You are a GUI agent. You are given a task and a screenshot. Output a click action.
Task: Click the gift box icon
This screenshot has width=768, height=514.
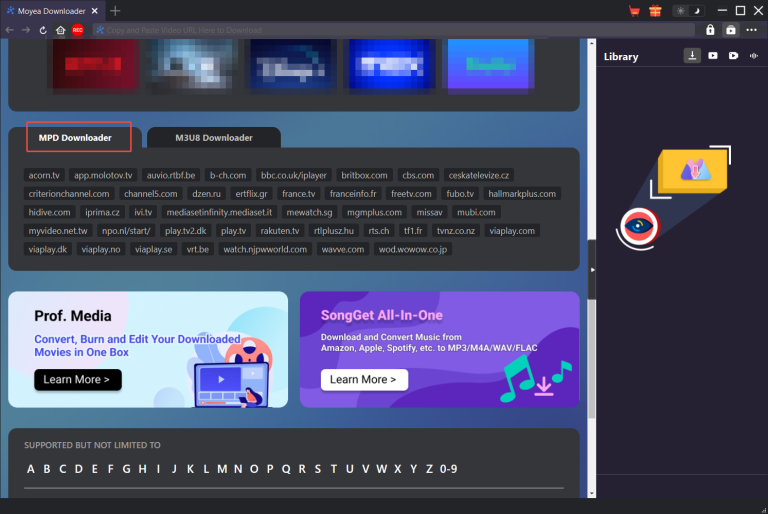tap(655, 11)
